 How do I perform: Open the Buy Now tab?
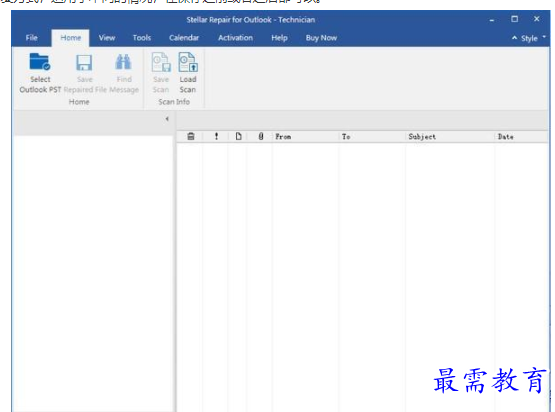pyautogui.click(x=321, y=38)
